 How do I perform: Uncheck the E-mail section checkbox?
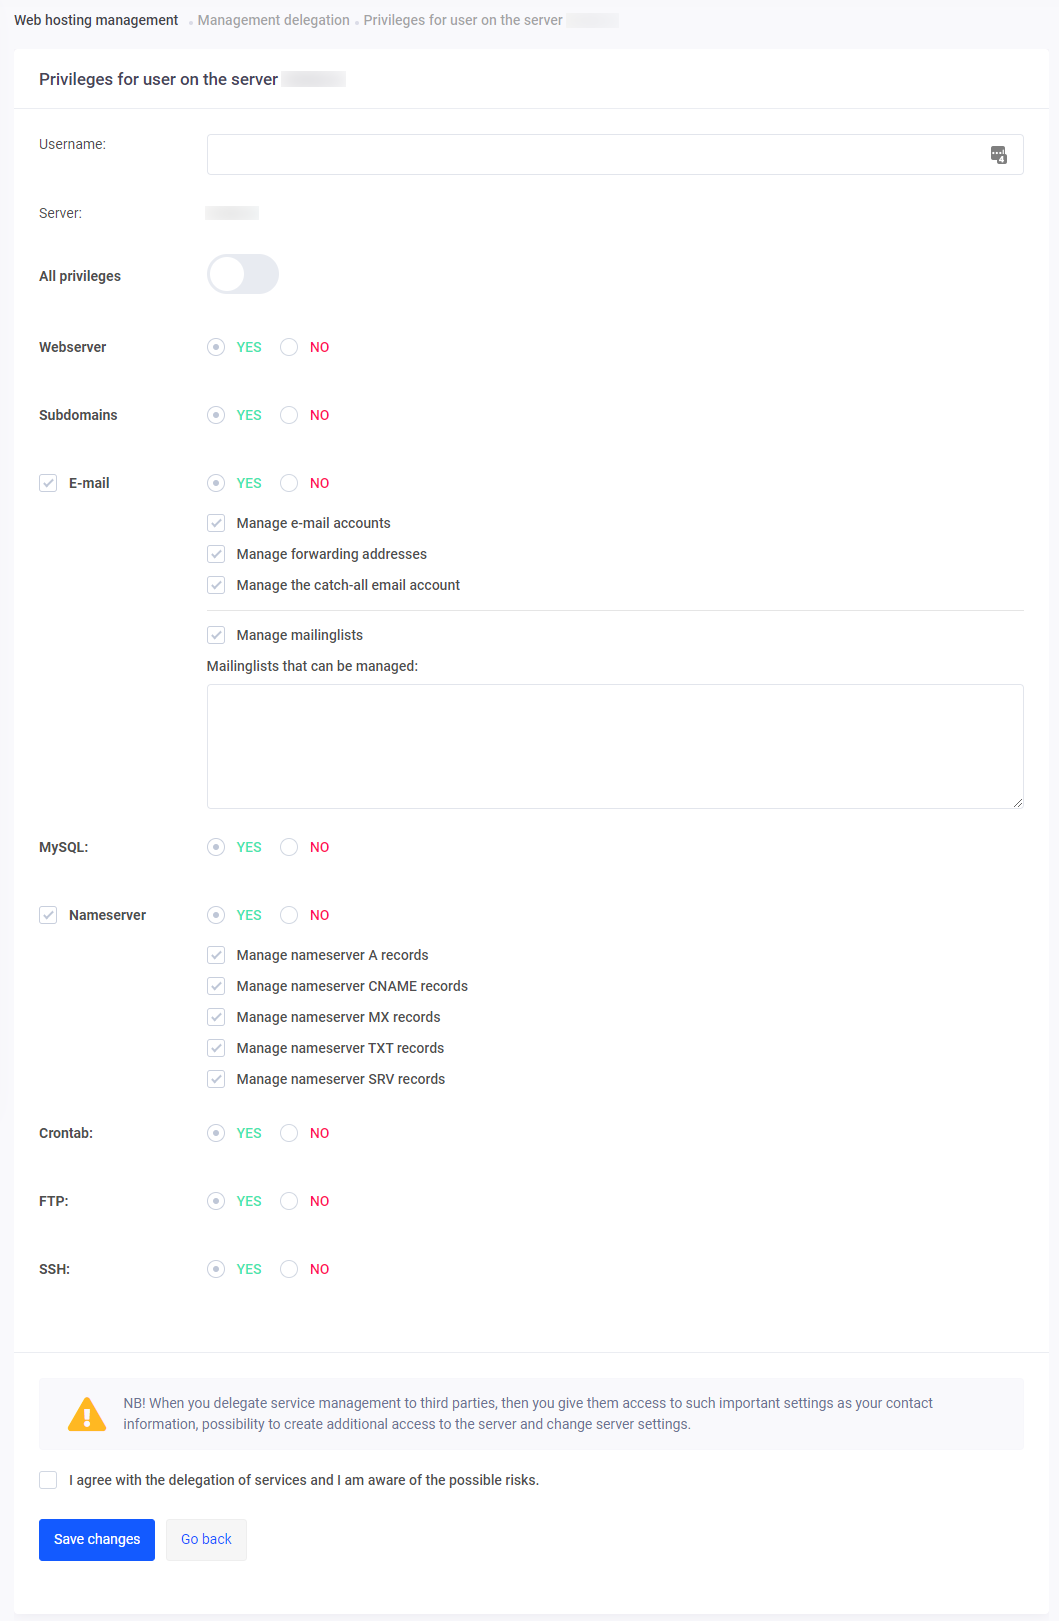click(48, 483)
